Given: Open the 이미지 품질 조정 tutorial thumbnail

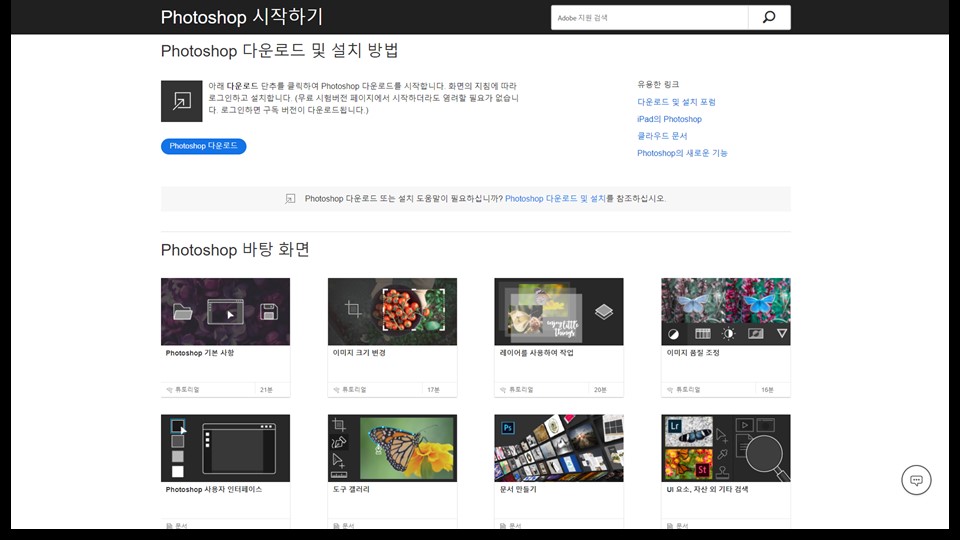Looking at the screenshot, I should pyautogui.click(x=726, y=312).
